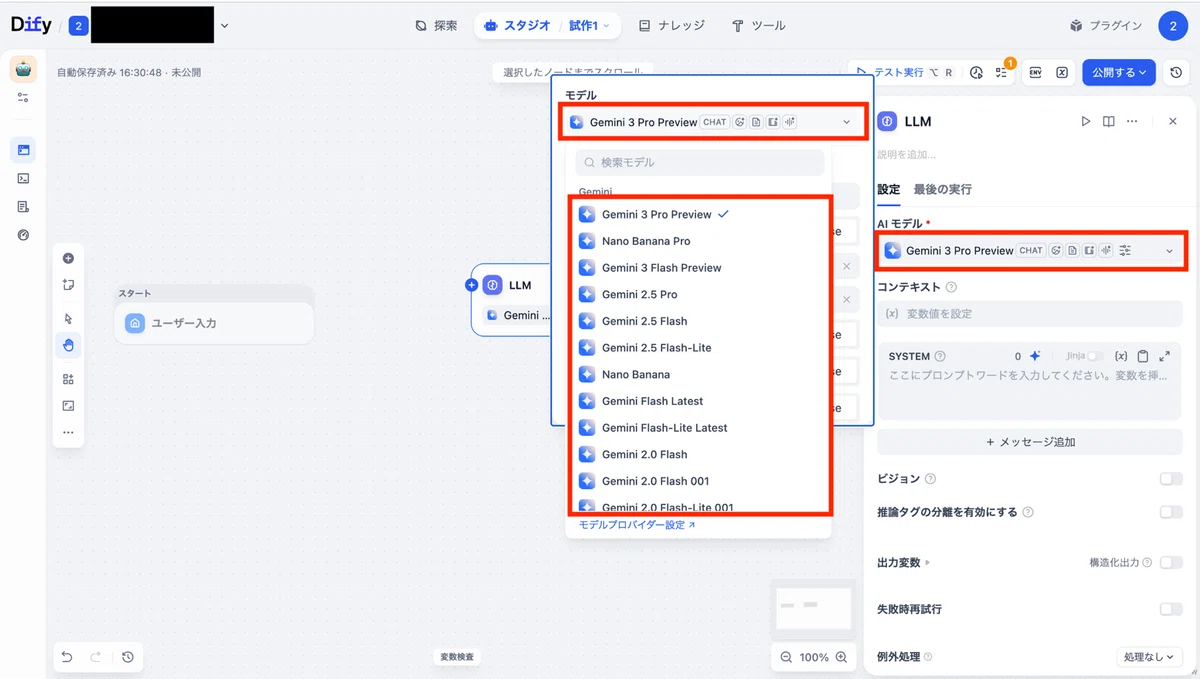This screenshot has width=1200, height=679.
Task: Click the 変数検査 button
Action: (457, 657)
